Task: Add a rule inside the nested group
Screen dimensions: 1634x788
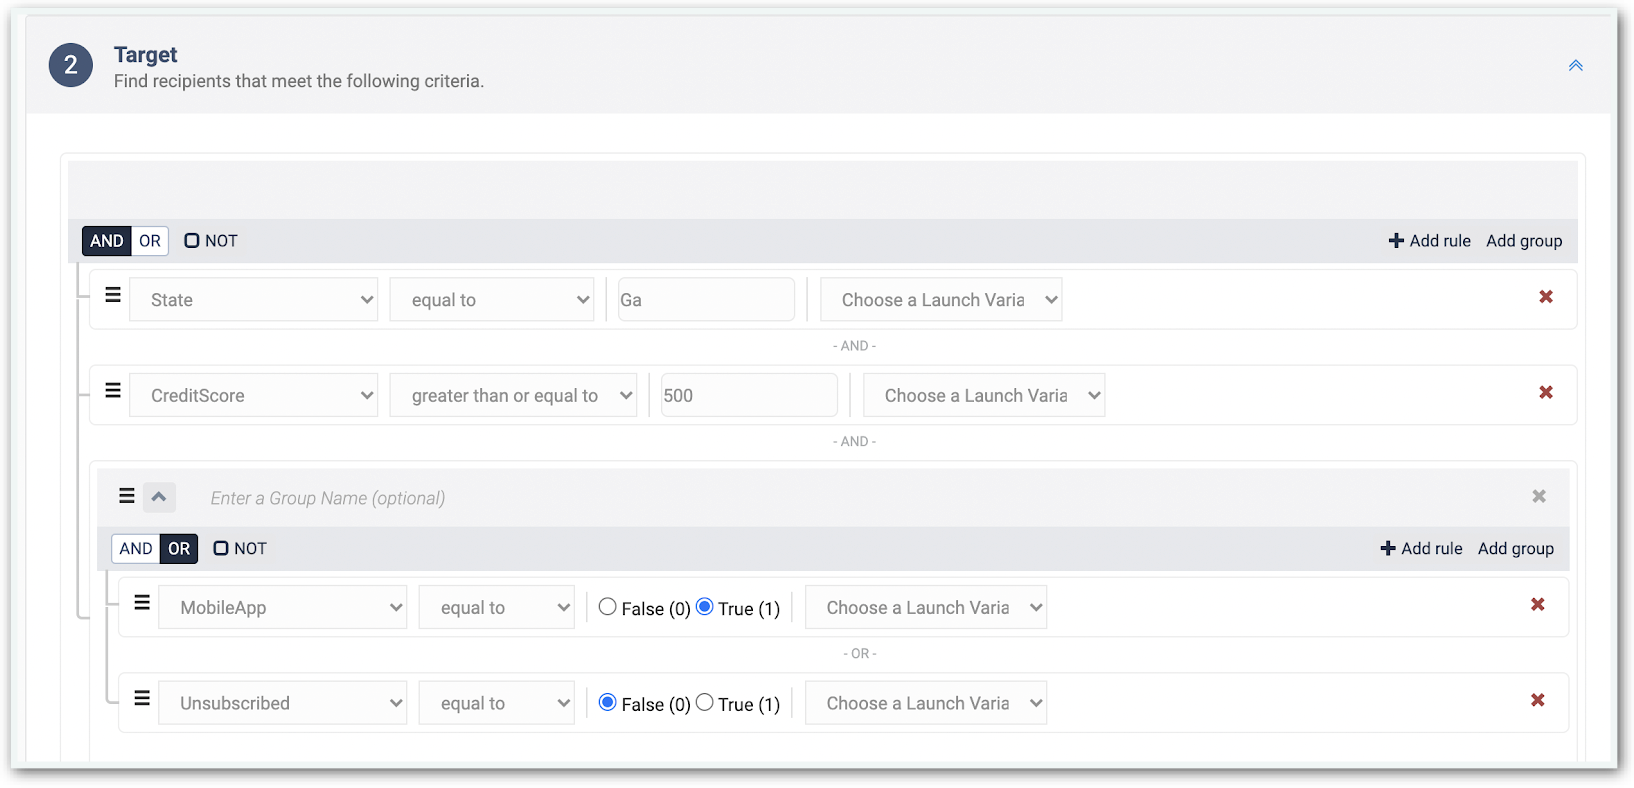Action: 1422,549
